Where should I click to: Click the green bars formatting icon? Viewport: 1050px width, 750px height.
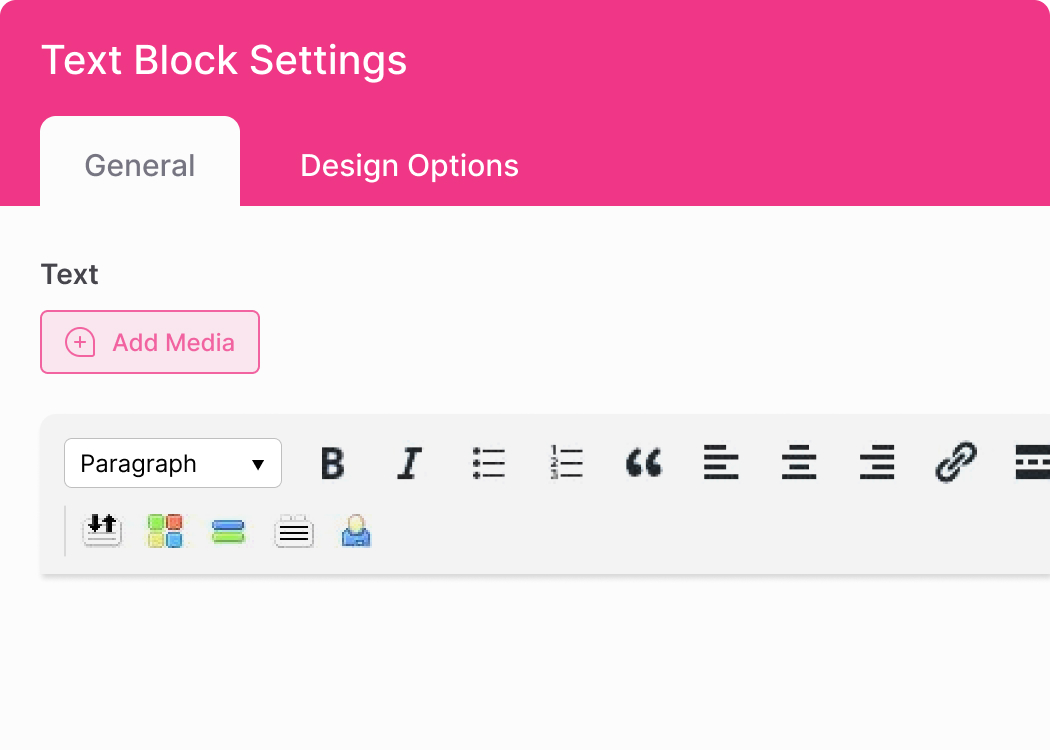(x=229, y=531)
